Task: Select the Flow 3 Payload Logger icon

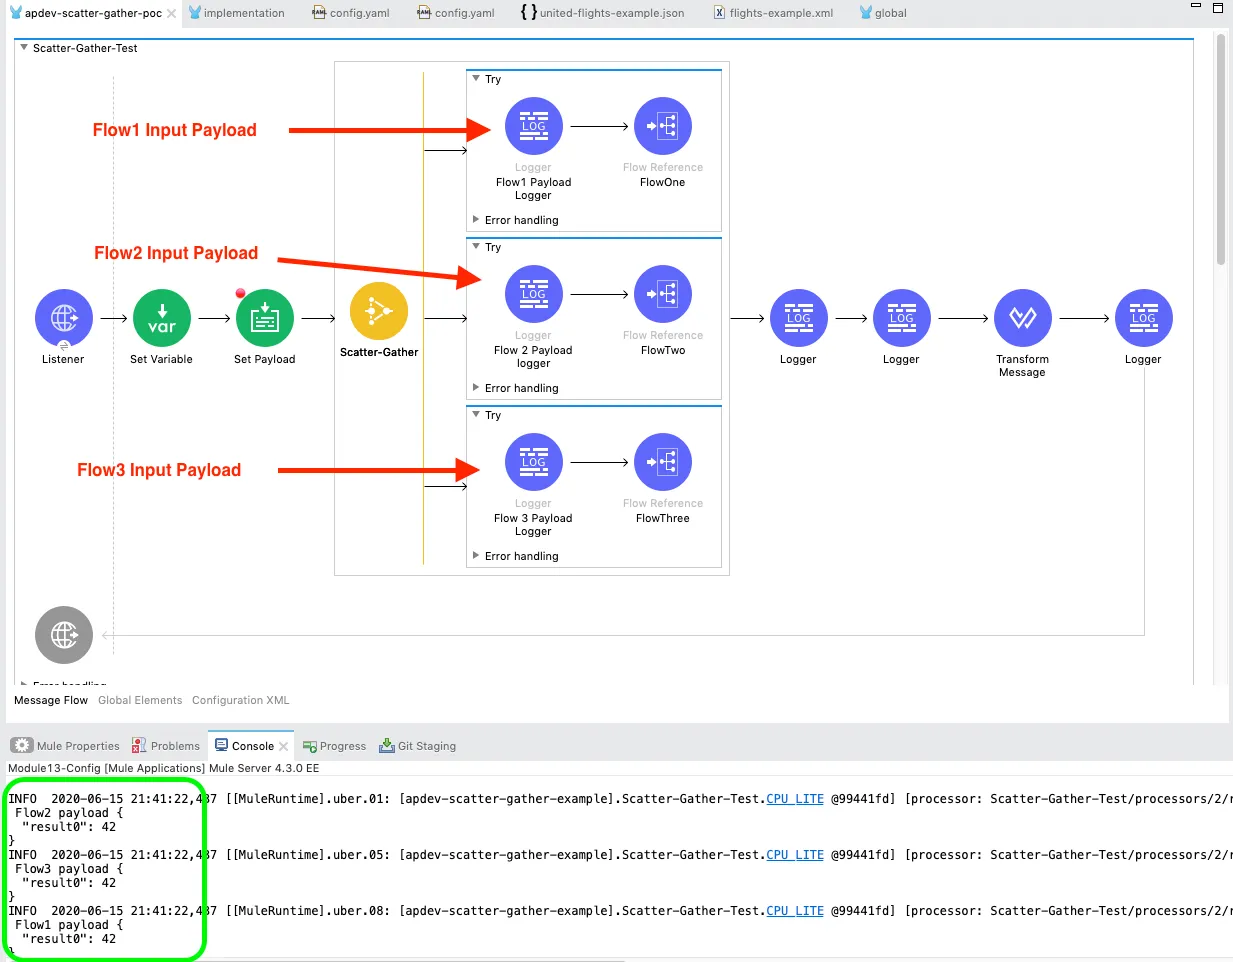Action: pos(534,462)
